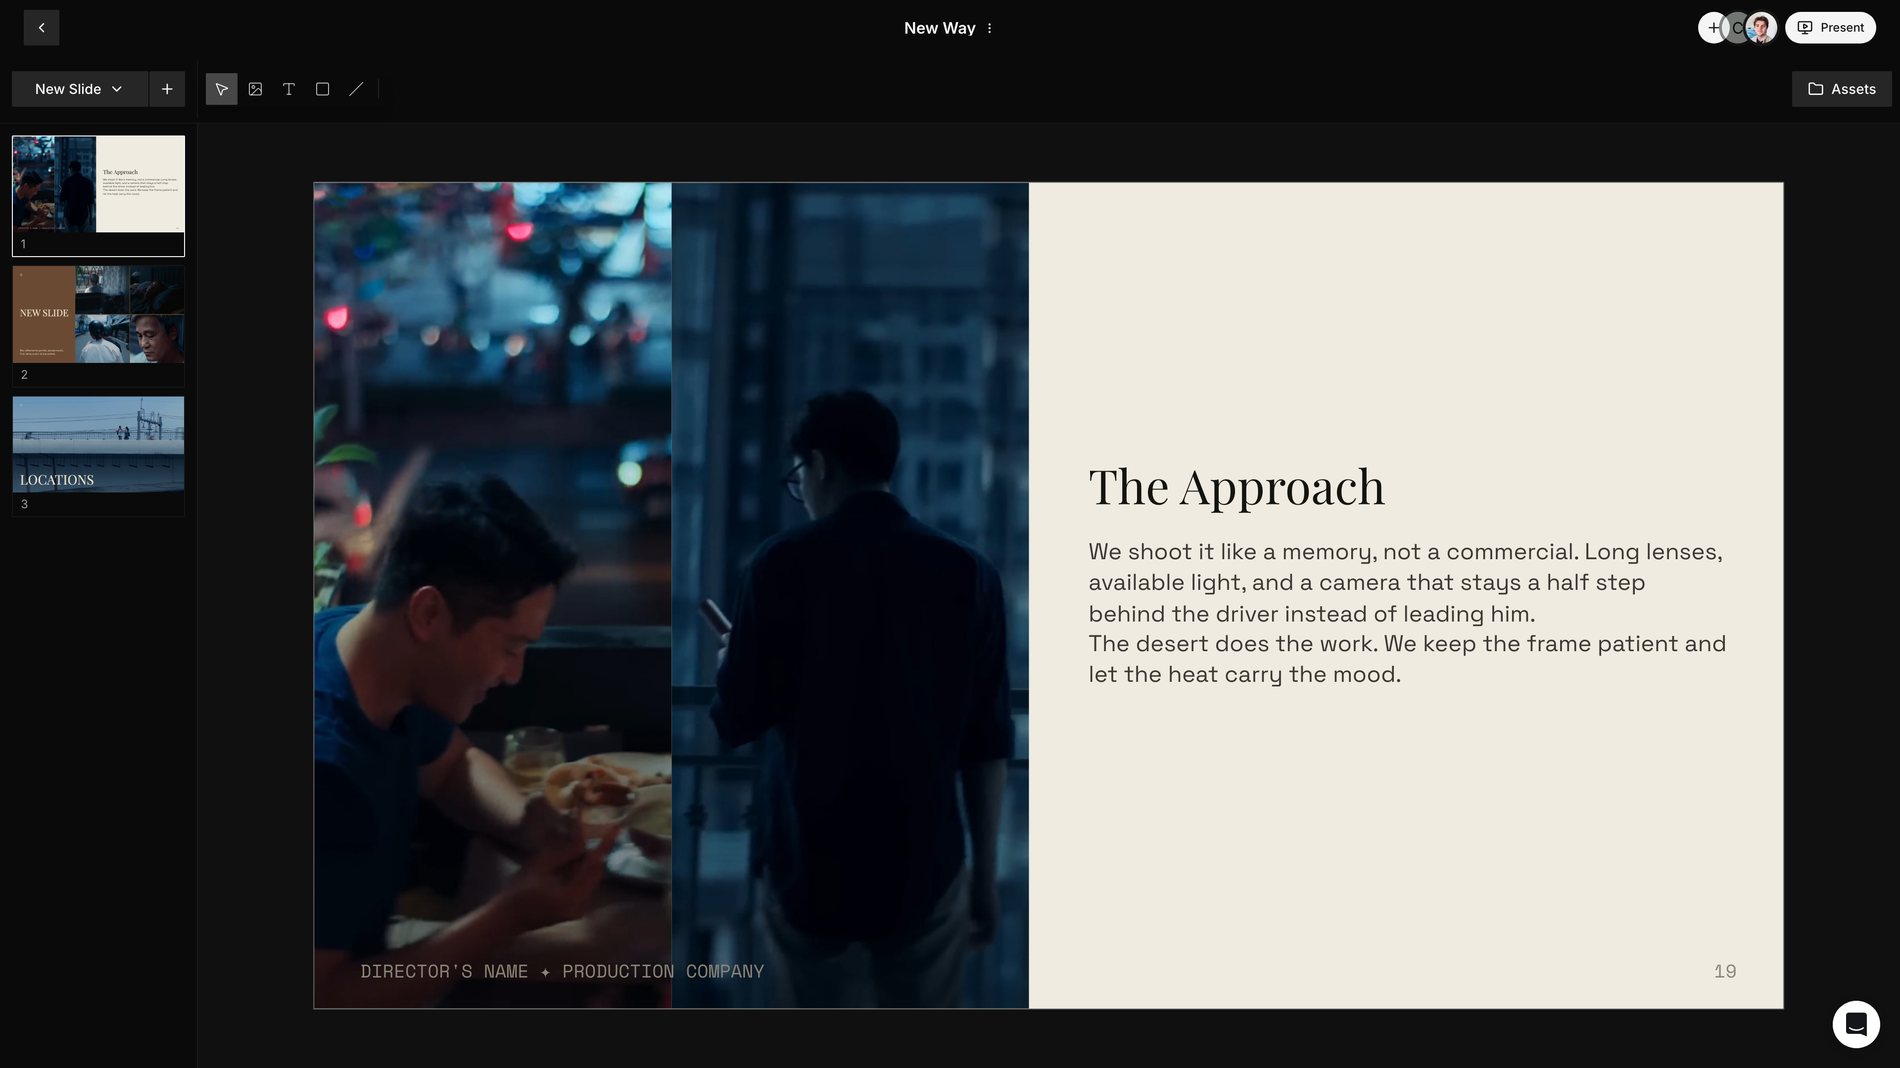1900x1068 pixels.
Task: Expand the New Slide dropdown
Action: [80, 89]
